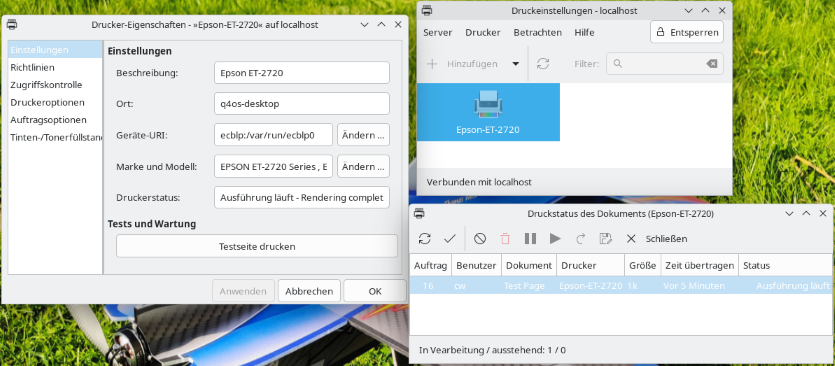Click the save attributes floppy icon
The image size is (835, 366).
[x=605, y=239]
